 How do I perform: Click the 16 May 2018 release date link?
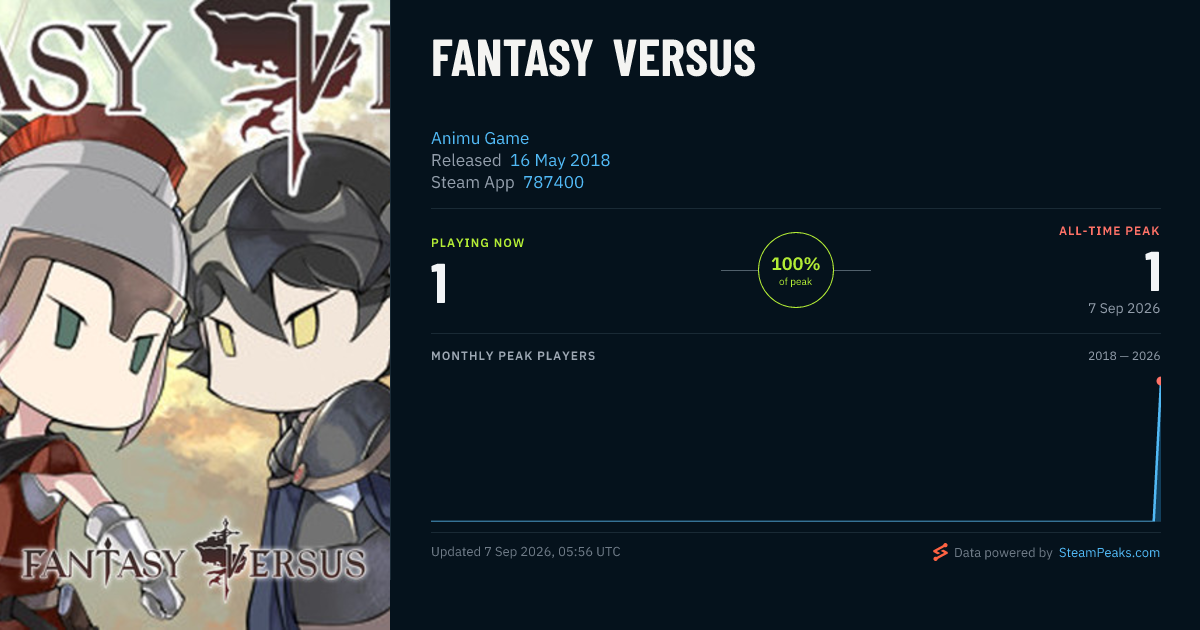tap(560, 160)
